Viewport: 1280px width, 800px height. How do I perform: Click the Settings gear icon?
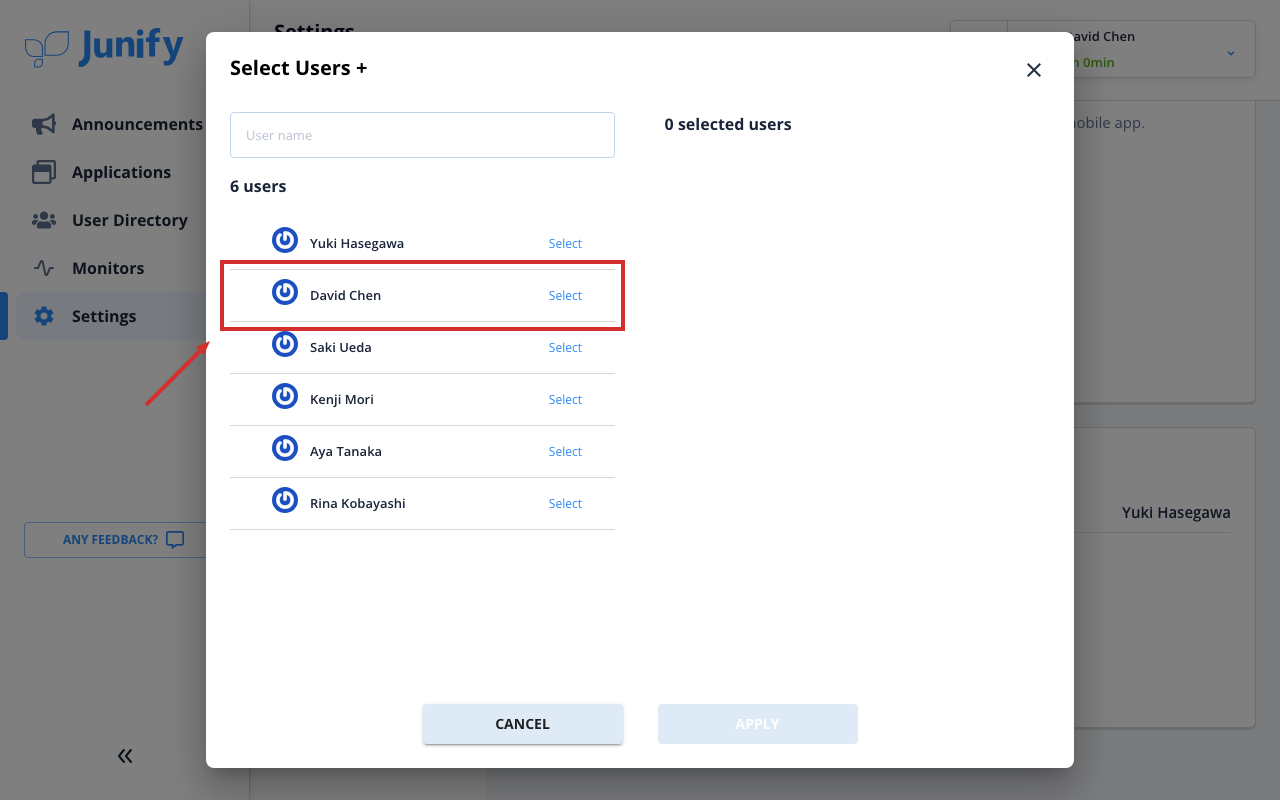pos(44,316)
